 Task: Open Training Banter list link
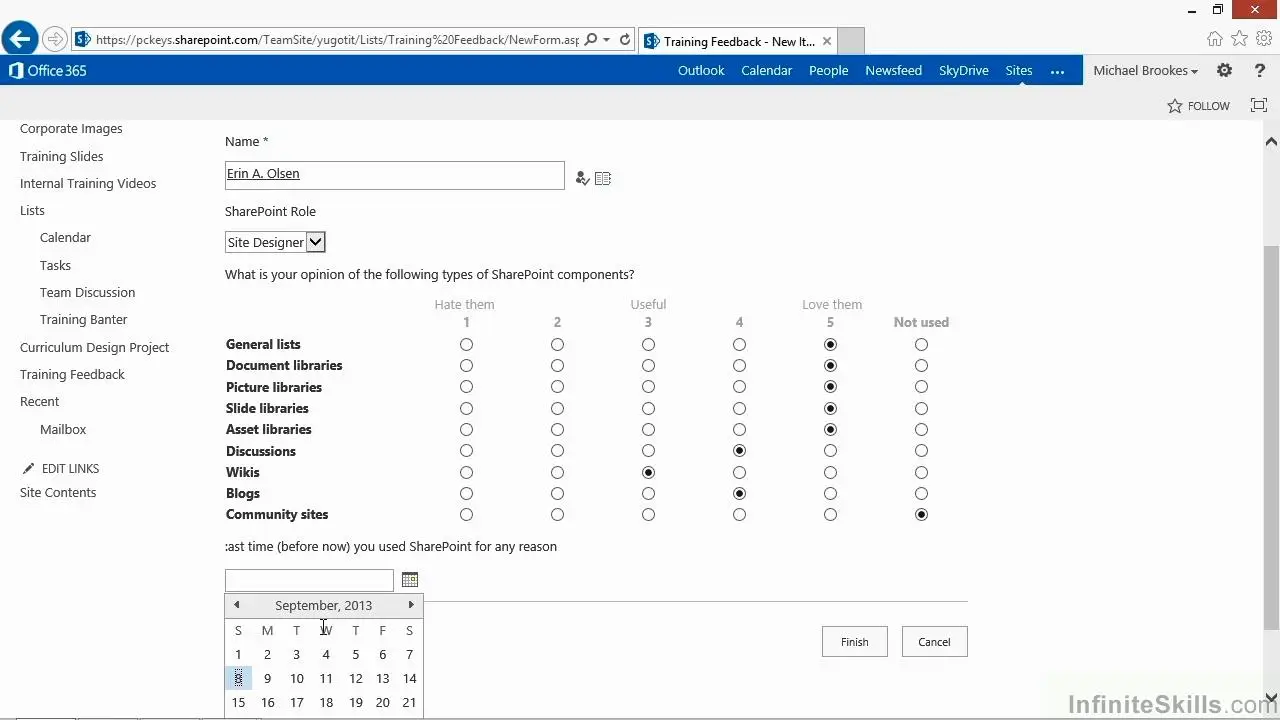tap(83, 319)
